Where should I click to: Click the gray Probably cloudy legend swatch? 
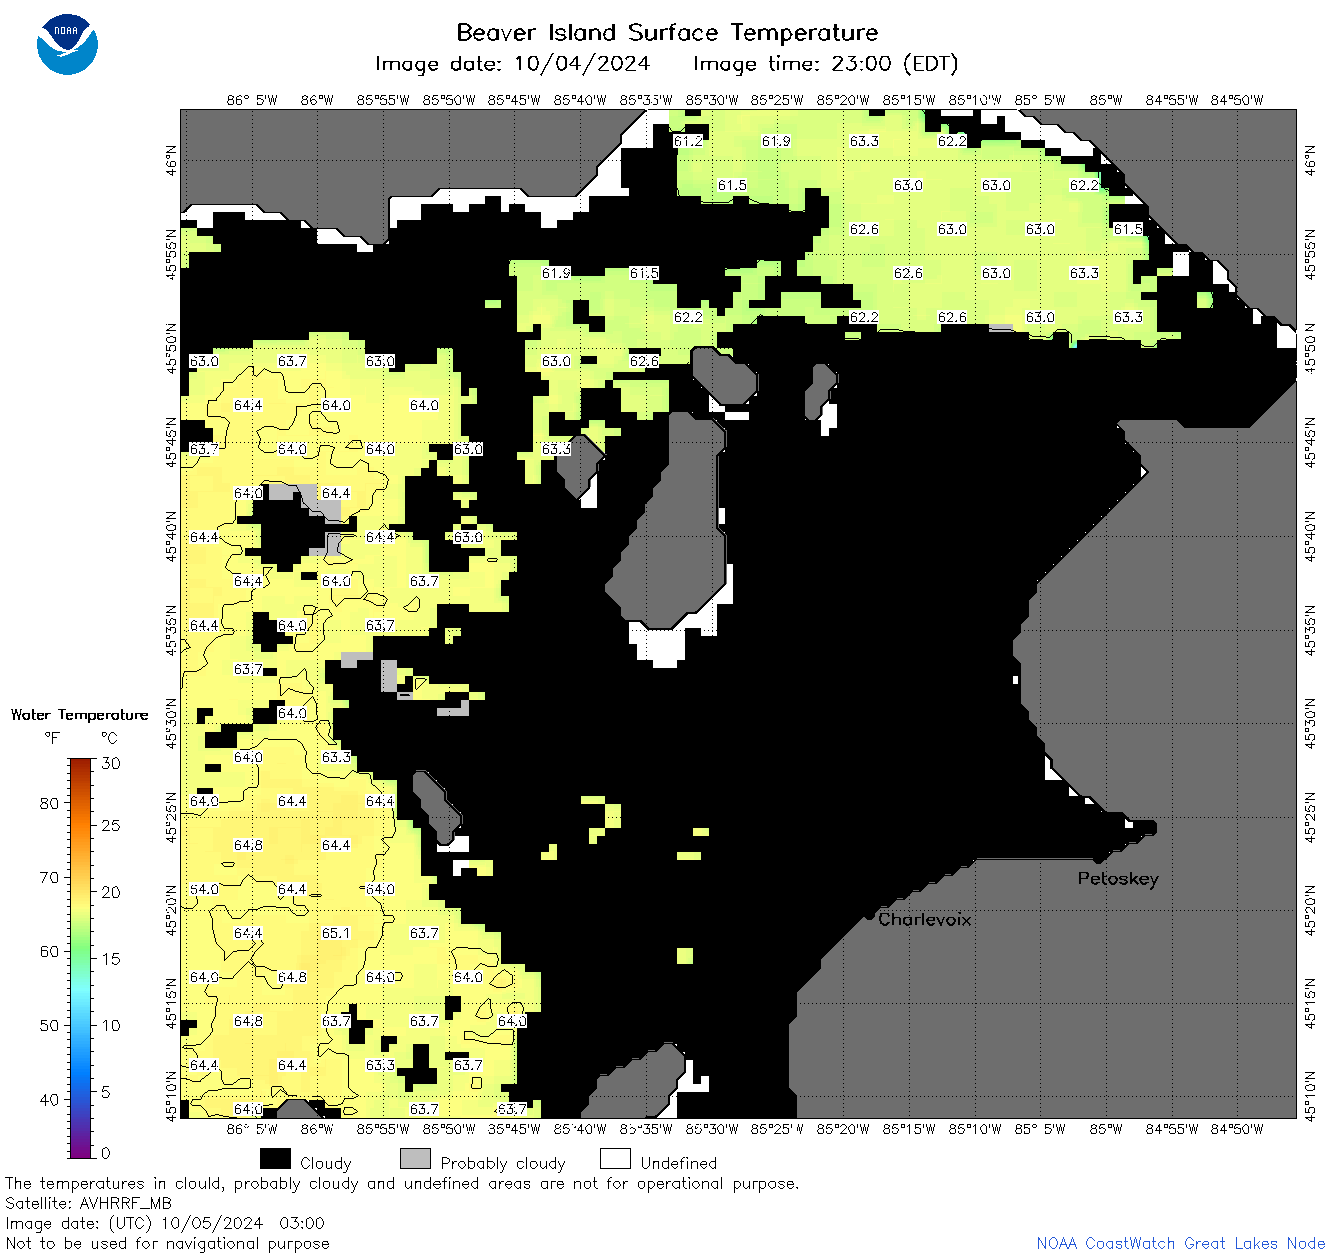pyautogui.click(x=415, y=1159)
